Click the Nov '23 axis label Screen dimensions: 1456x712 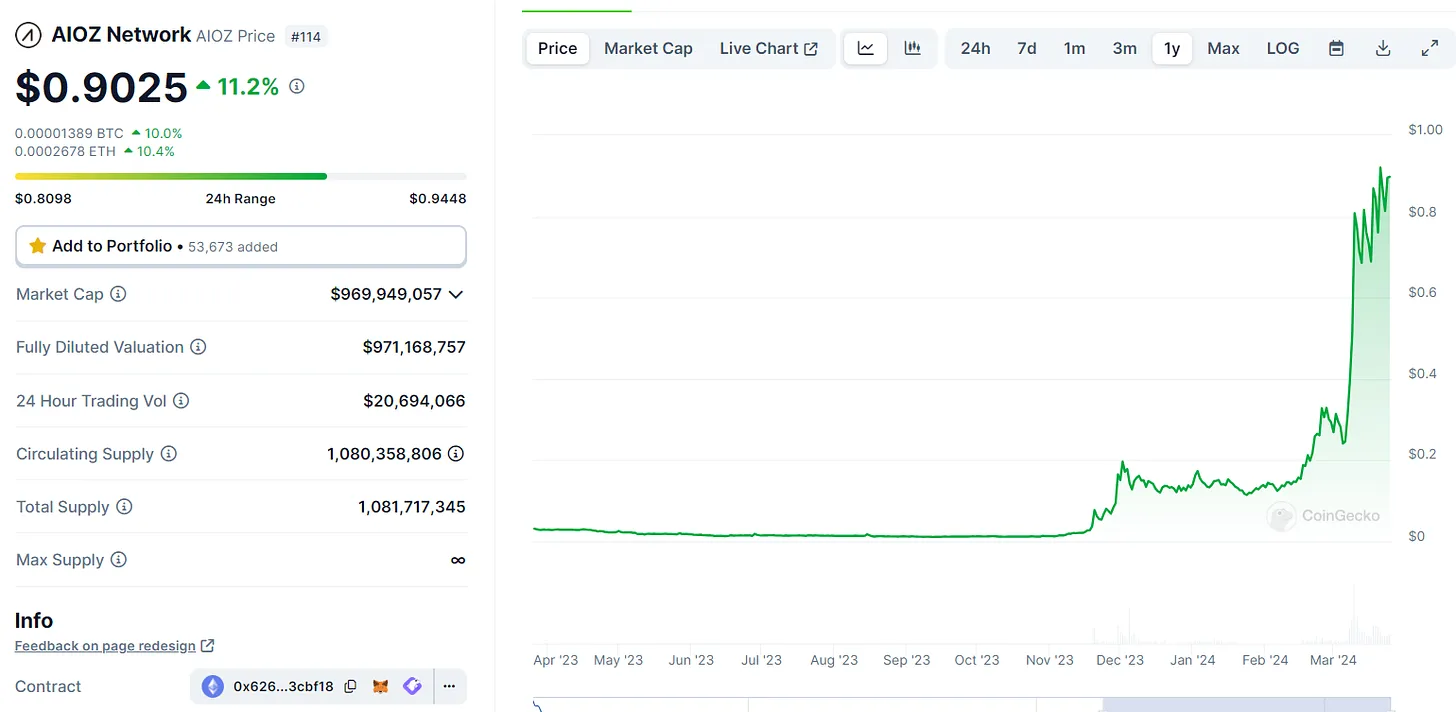point(1049,660)
